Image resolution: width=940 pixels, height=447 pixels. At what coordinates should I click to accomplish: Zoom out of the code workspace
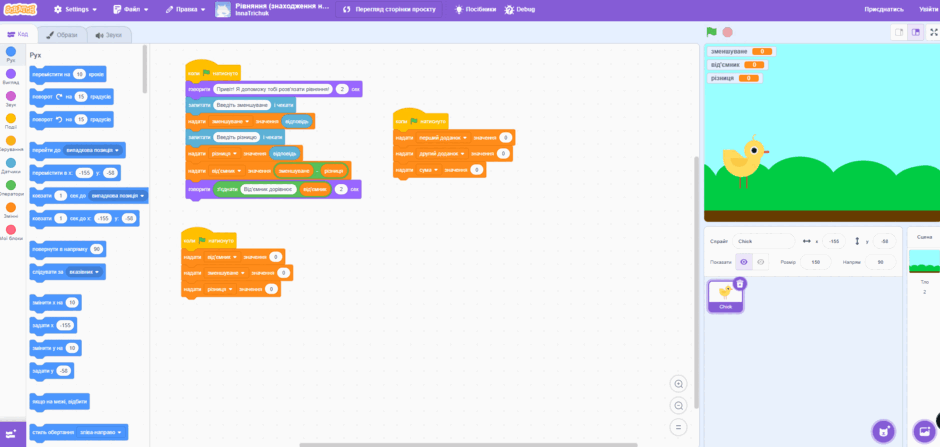tap(679, 406)
